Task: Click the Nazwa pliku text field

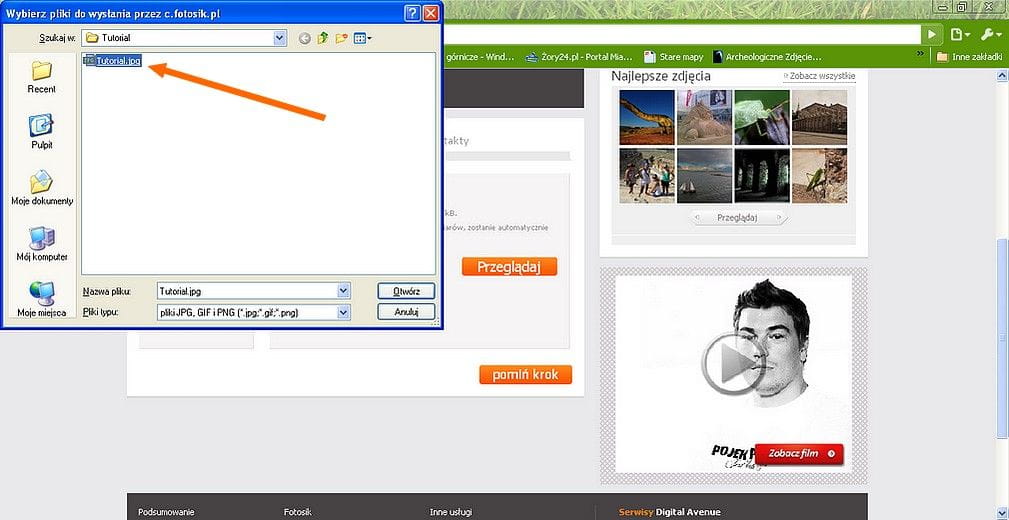Action: 248,292
